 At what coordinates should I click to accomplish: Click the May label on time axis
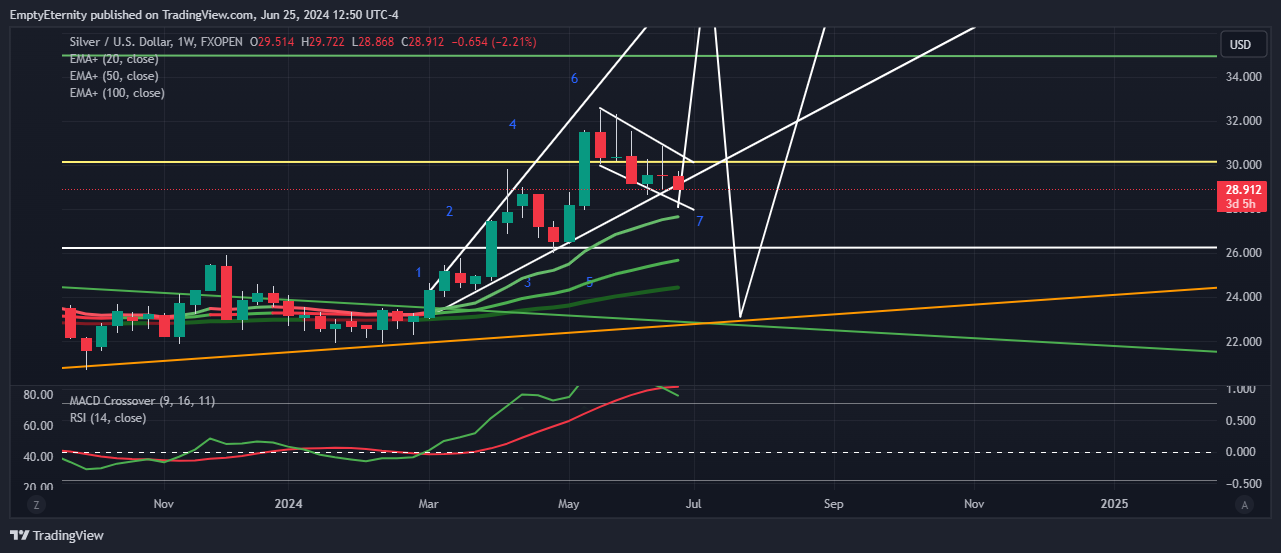tap(569, 505)
